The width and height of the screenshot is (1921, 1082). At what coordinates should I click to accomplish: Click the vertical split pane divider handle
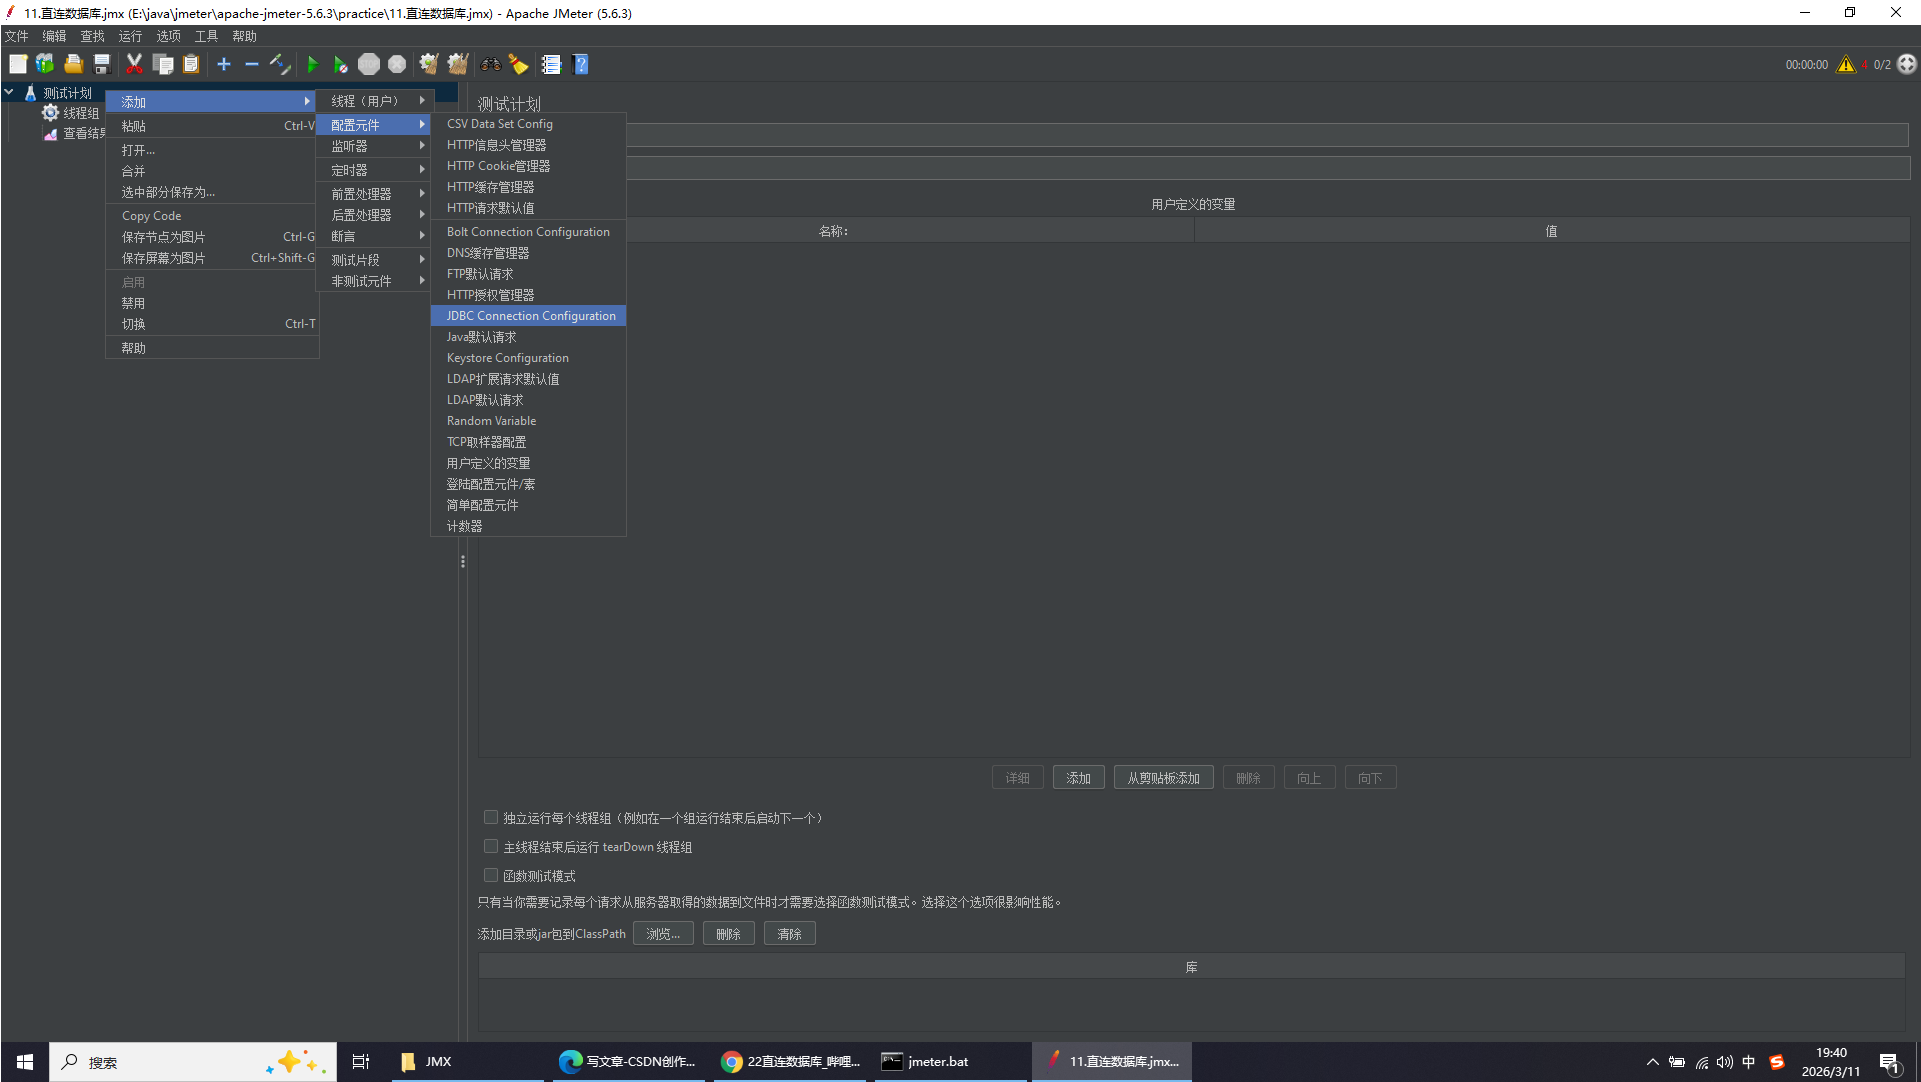[x=463, y=562]
